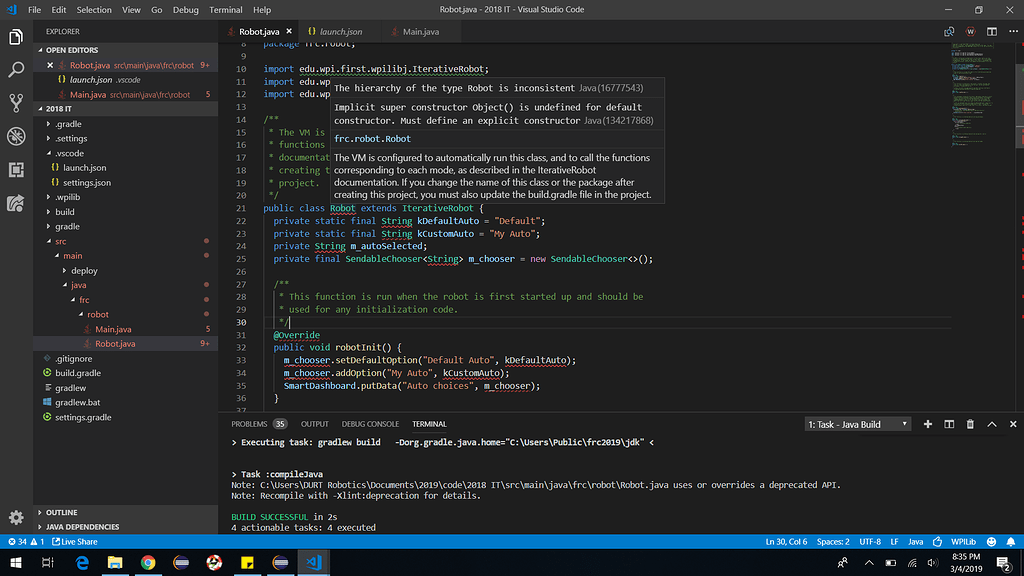The height and width of the screenshot is (576, 1024).
Task: Open the terminal selector Task - Java Build dropdown
Action: 857,424
